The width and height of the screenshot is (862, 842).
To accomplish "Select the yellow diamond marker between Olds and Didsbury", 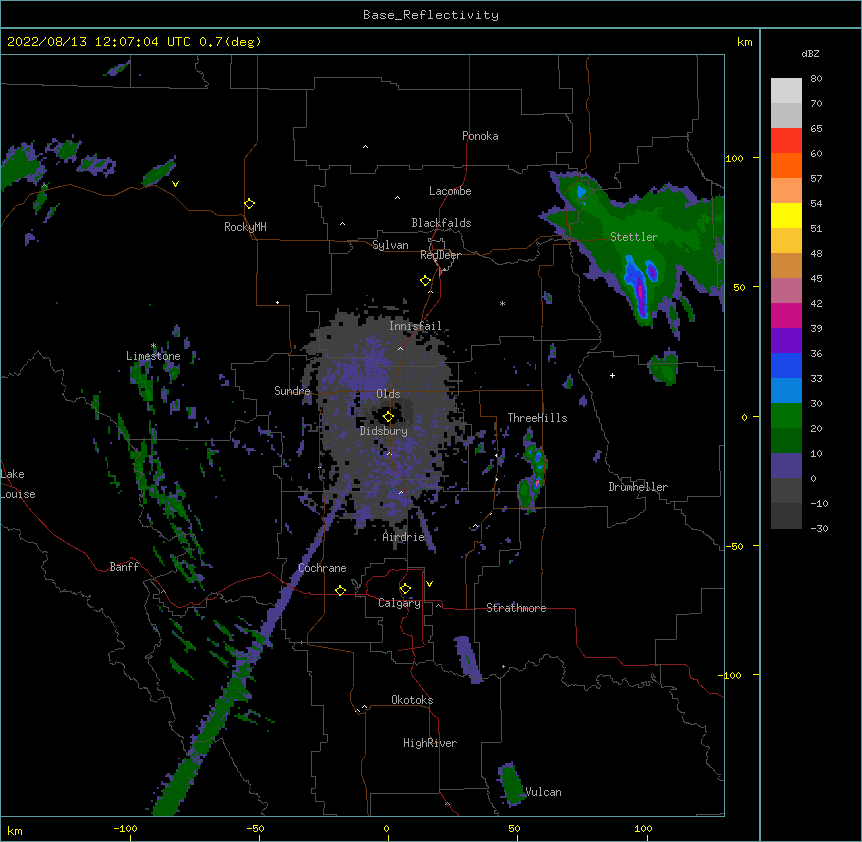I will [x=388, y=417].
